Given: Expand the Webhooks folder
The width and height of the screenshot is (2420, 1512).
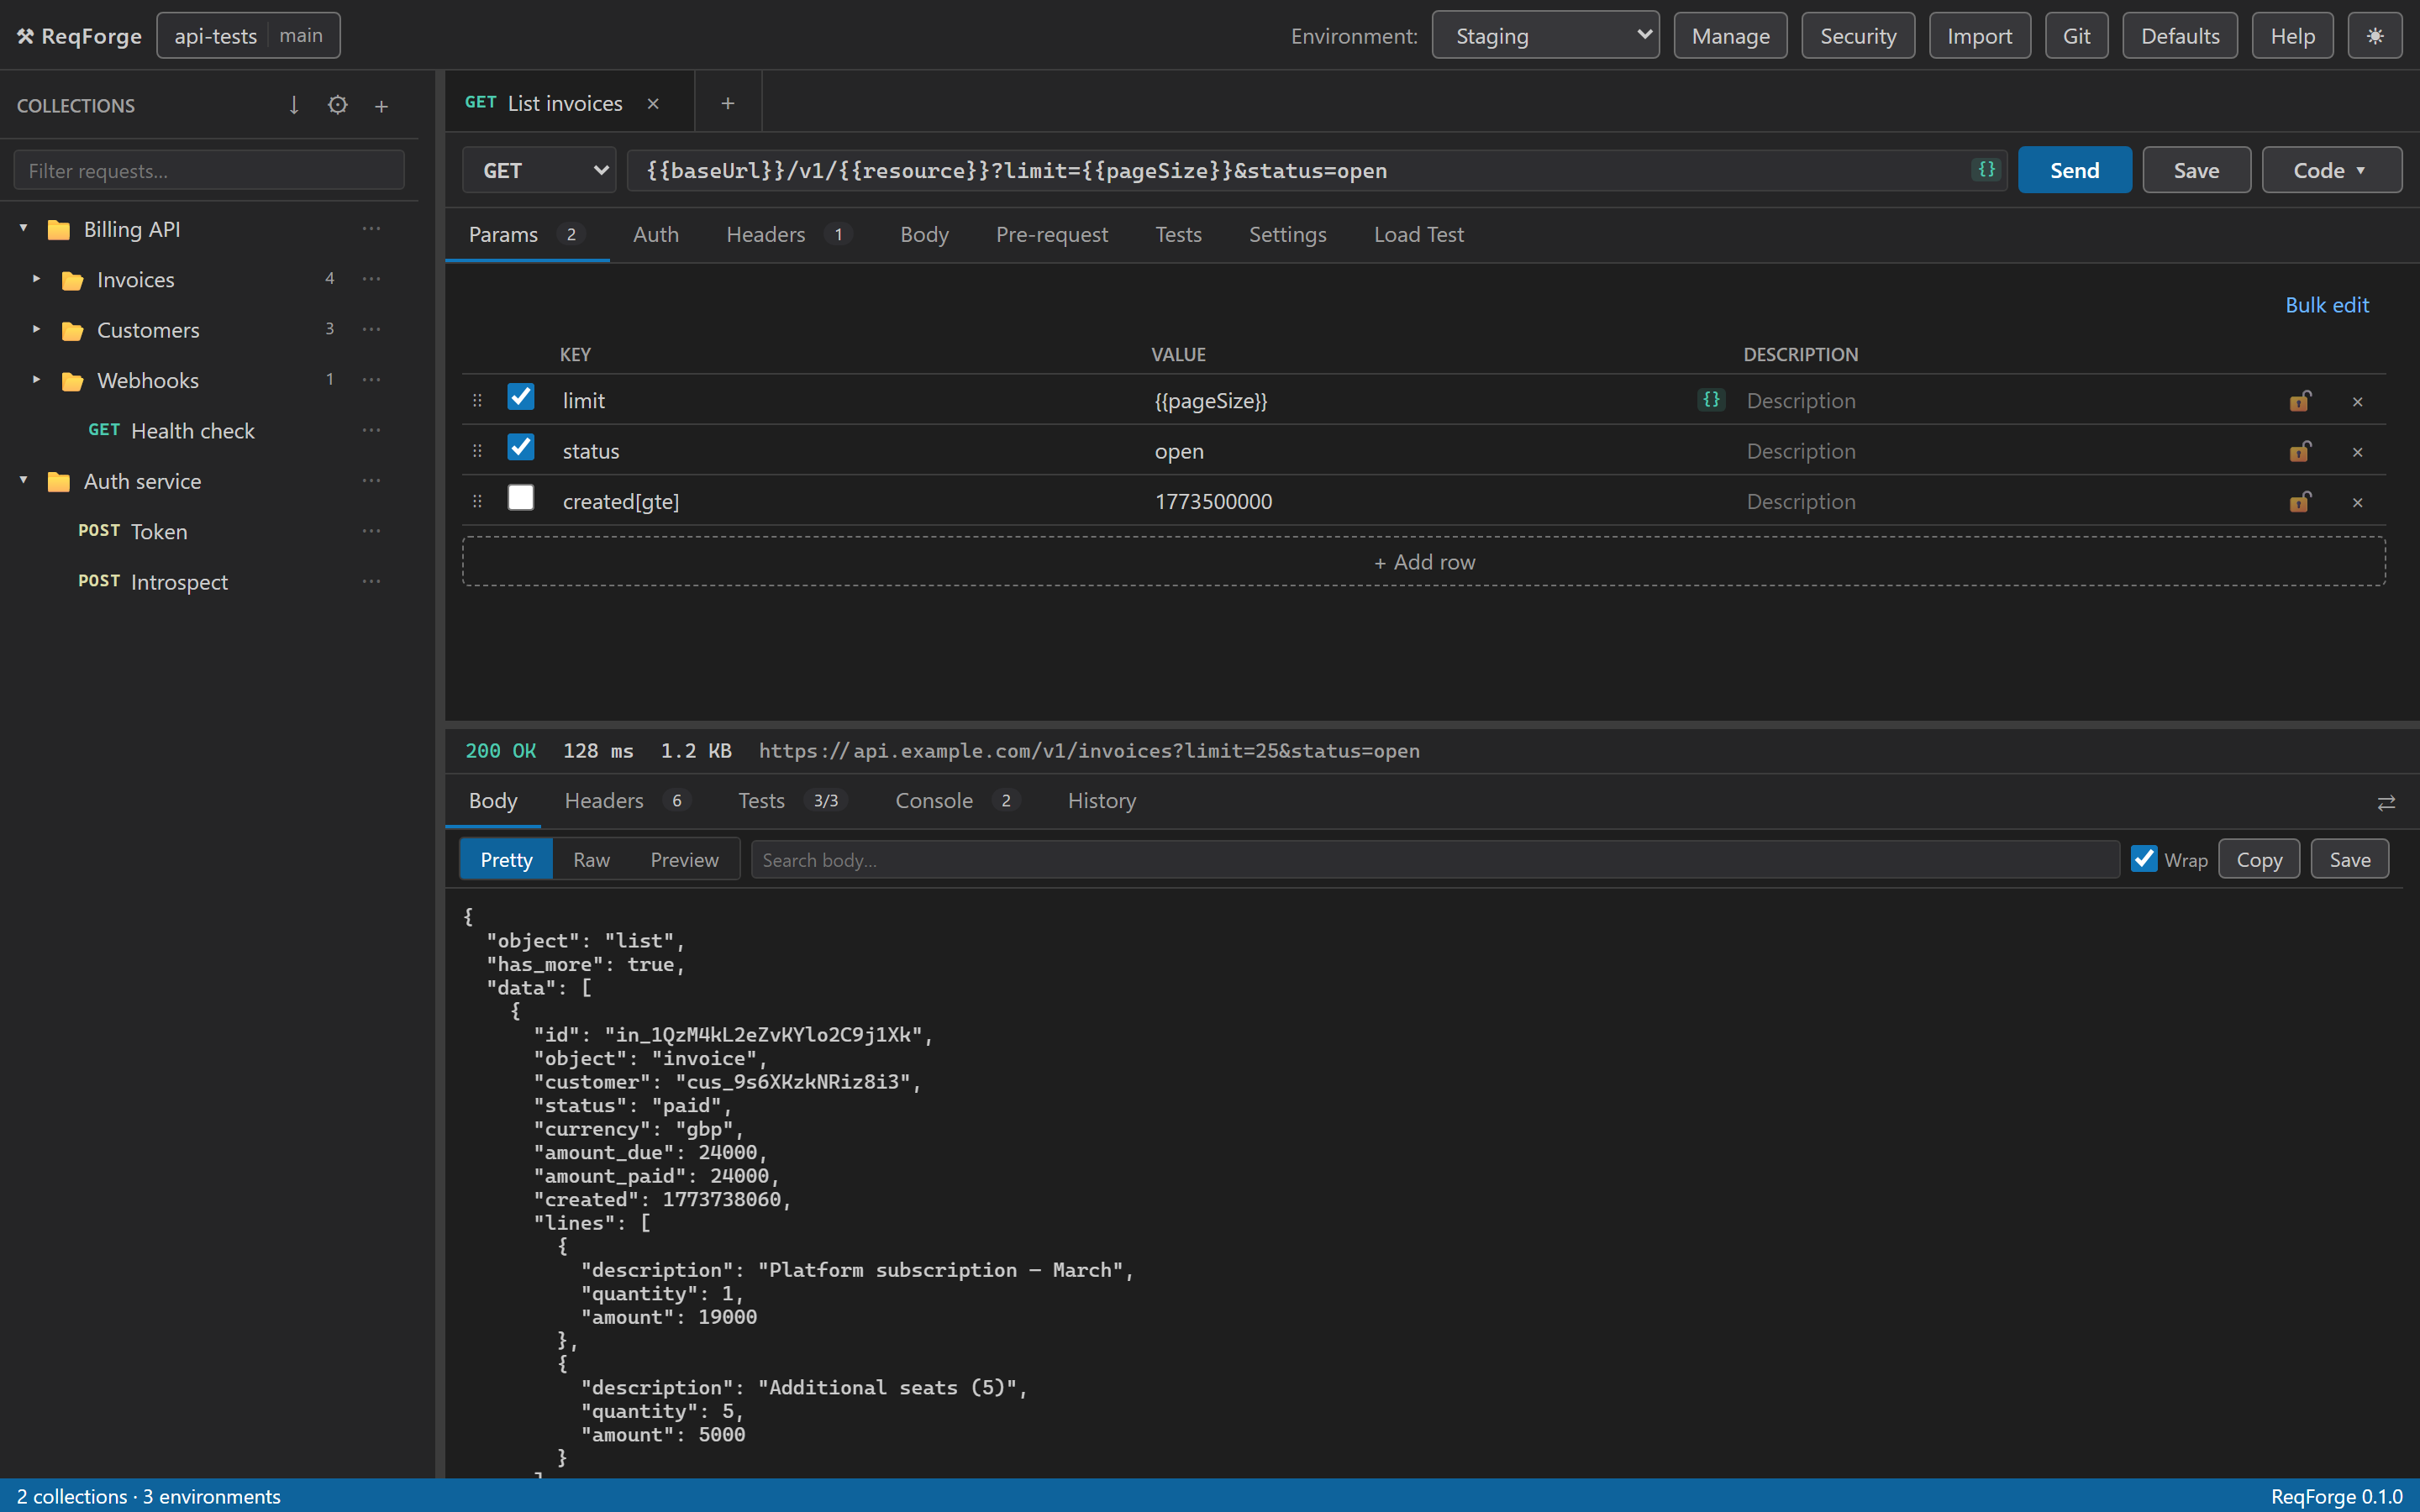Looking at the screenshot, I should coord(36,380).
